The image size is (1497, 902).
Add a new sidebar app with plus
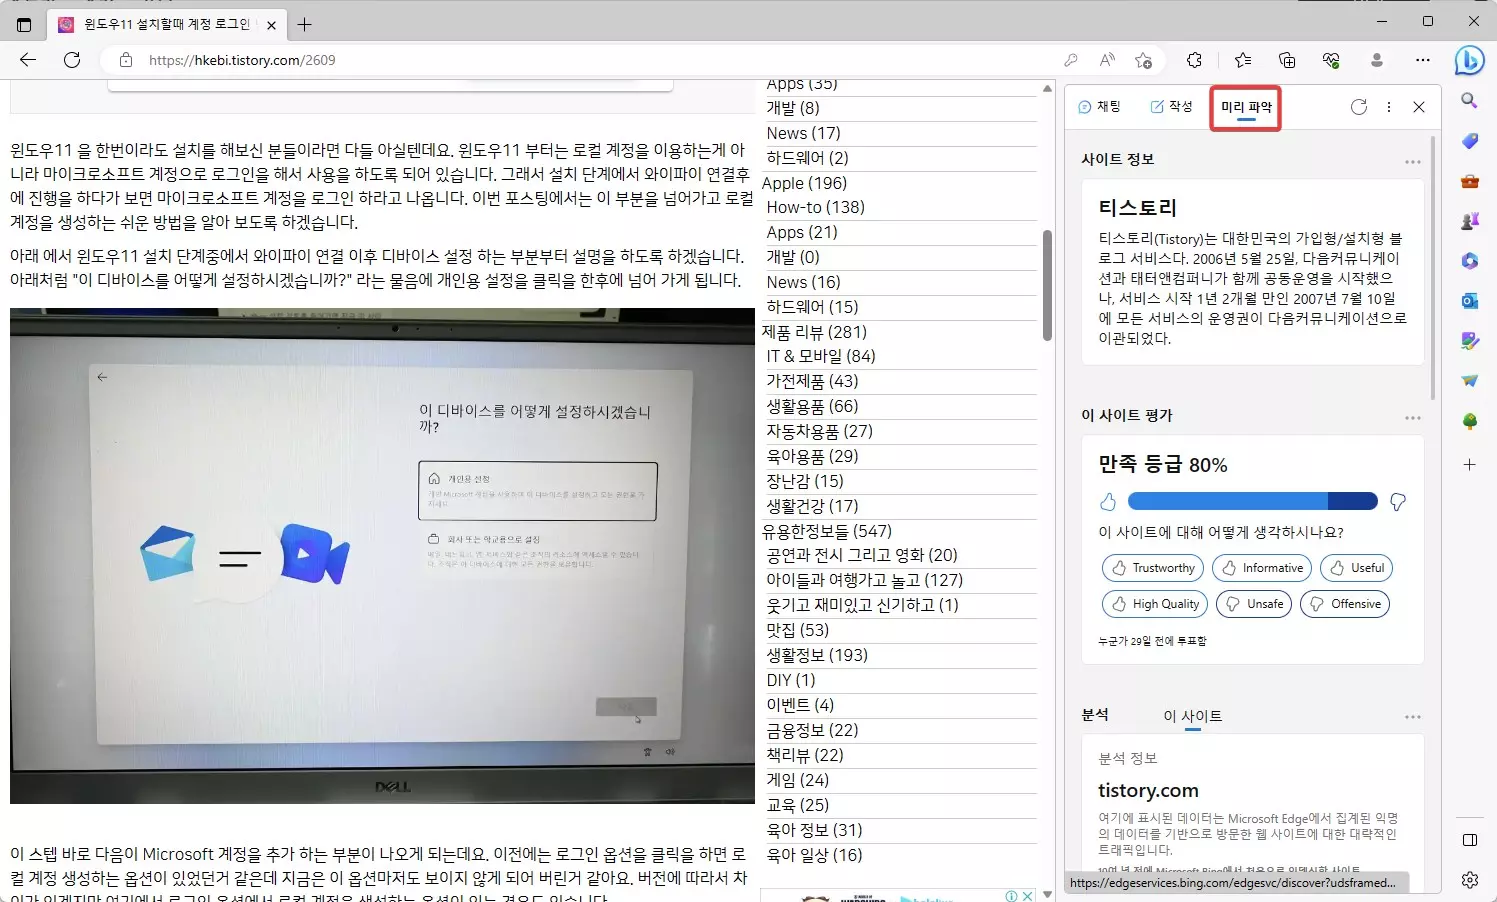[1469, 465]
